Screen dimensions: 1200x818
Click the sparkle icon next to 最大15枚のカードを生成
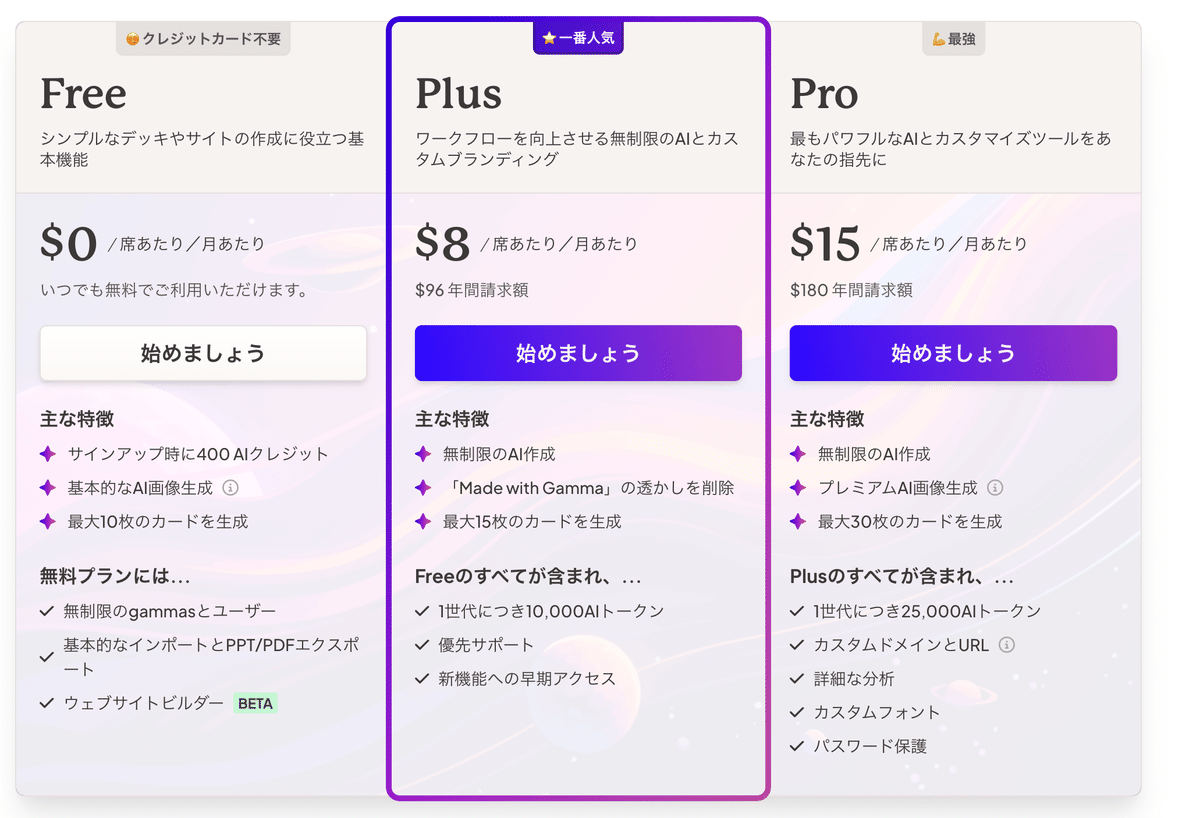point(422,521)
